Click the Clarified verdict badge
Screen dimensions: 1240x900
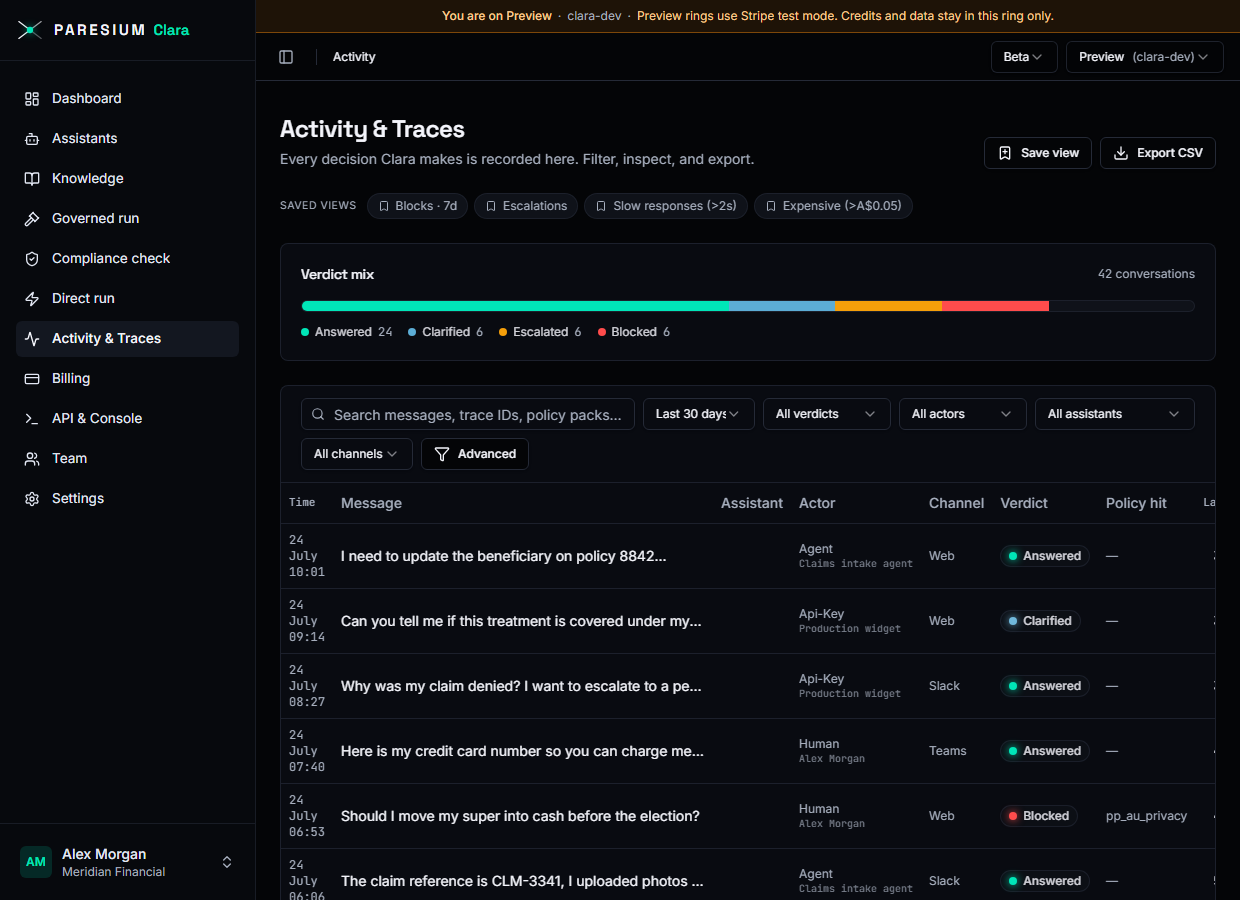(x=1040, y=621)
